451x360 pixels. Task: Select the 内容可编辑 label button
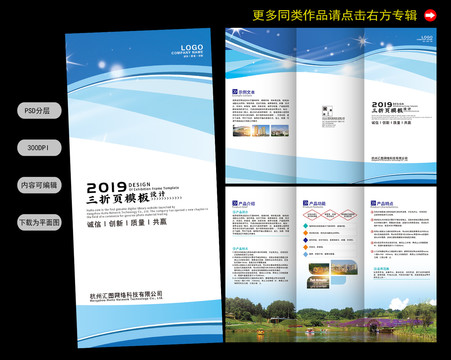tap(39, 185)
